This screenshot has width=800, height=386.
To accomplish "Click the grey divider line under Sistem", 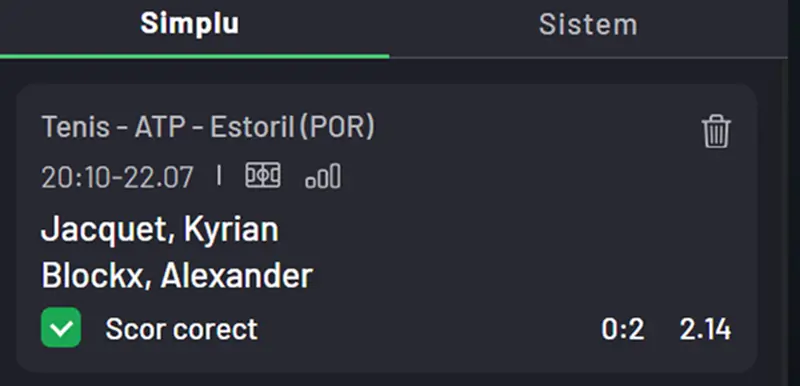I will tap(588, 58).
